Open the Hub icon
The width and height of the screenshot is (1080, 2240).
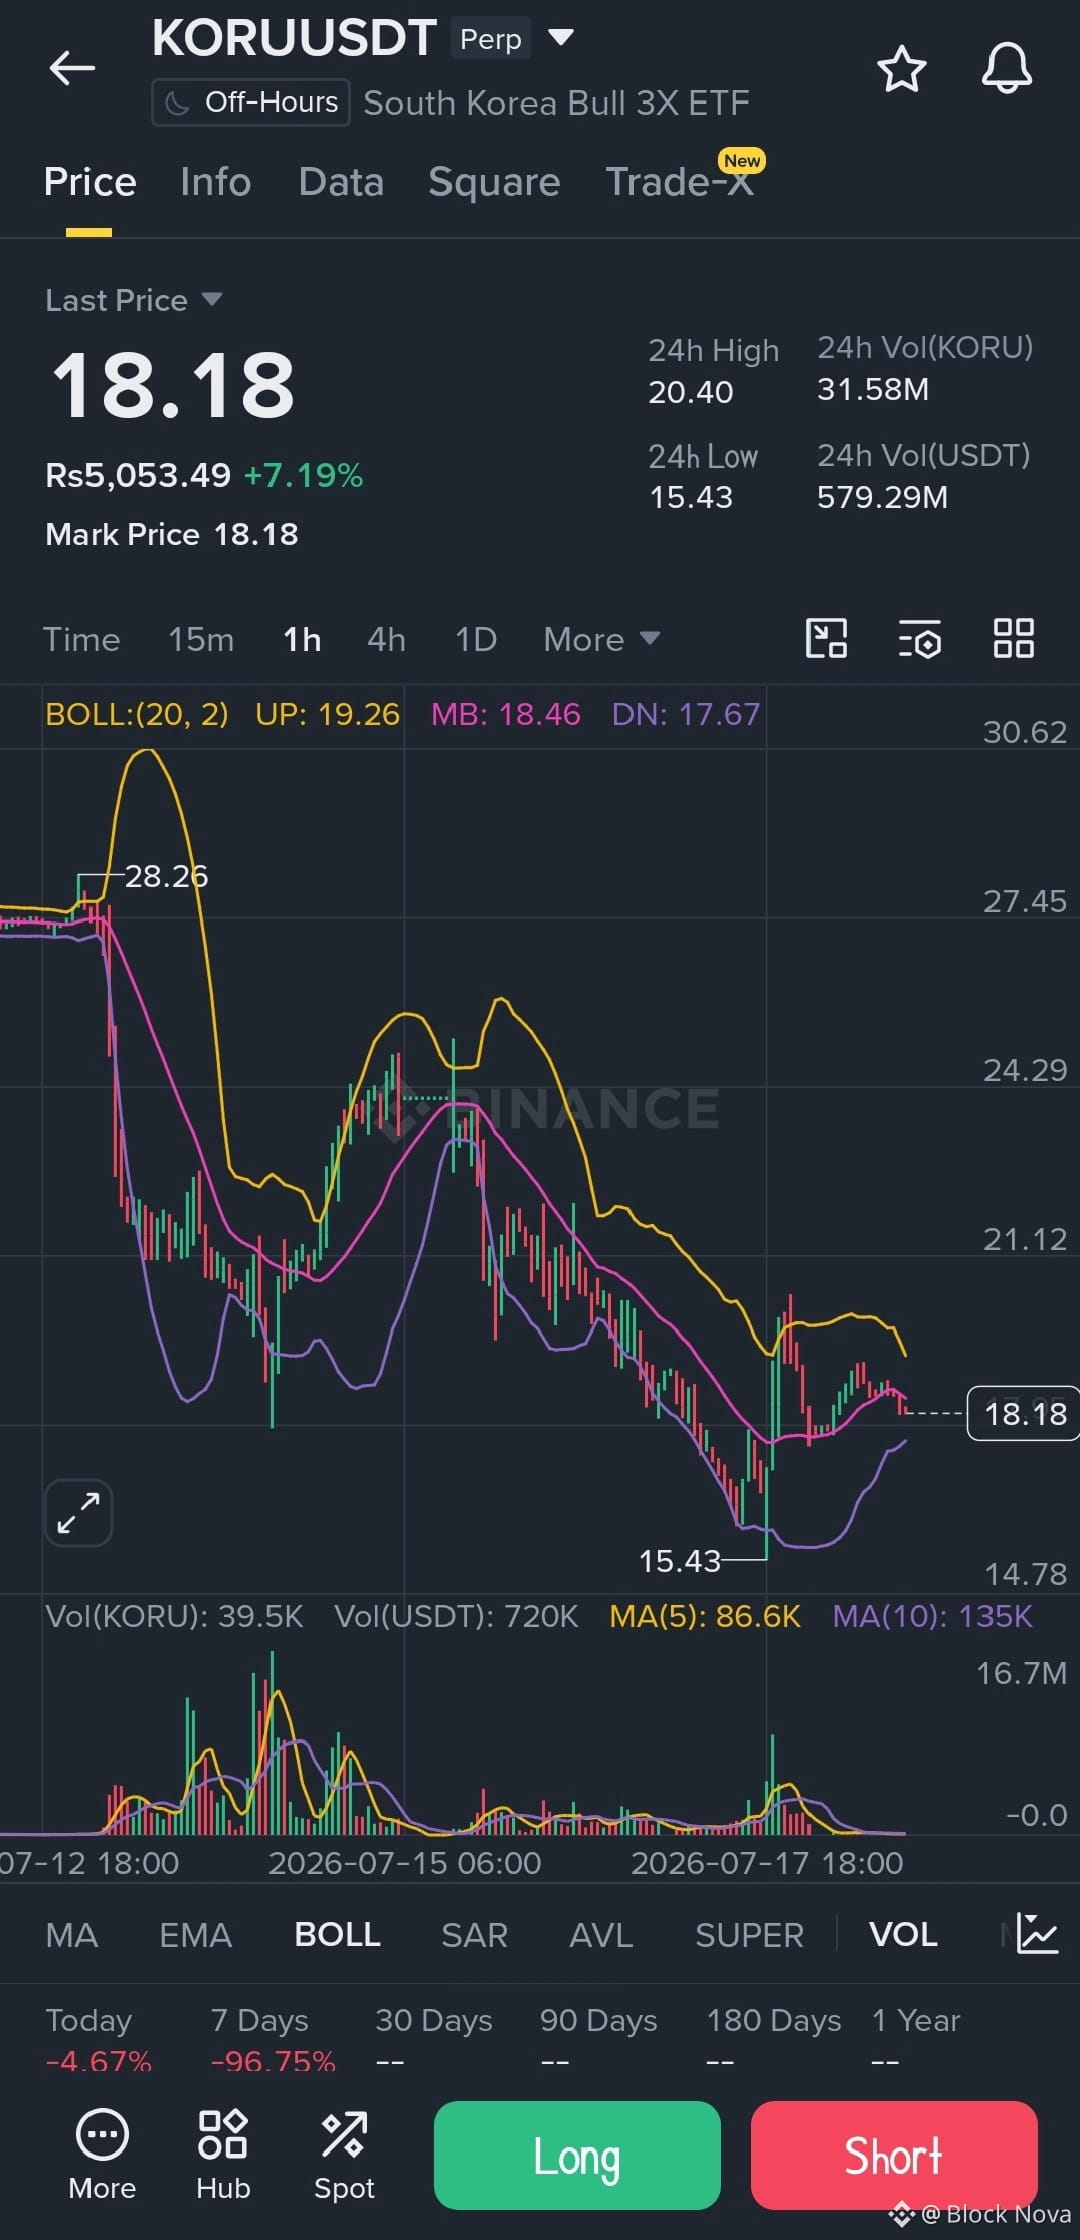[x=223, y=2155]
